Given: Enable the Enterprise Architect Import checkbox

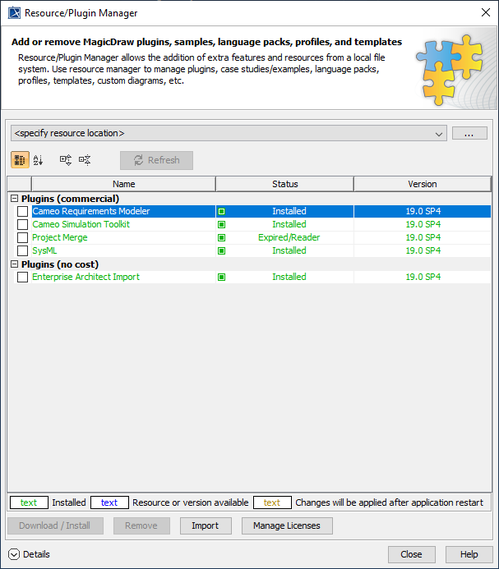Looking at the screenshot, I should [23, 277].
